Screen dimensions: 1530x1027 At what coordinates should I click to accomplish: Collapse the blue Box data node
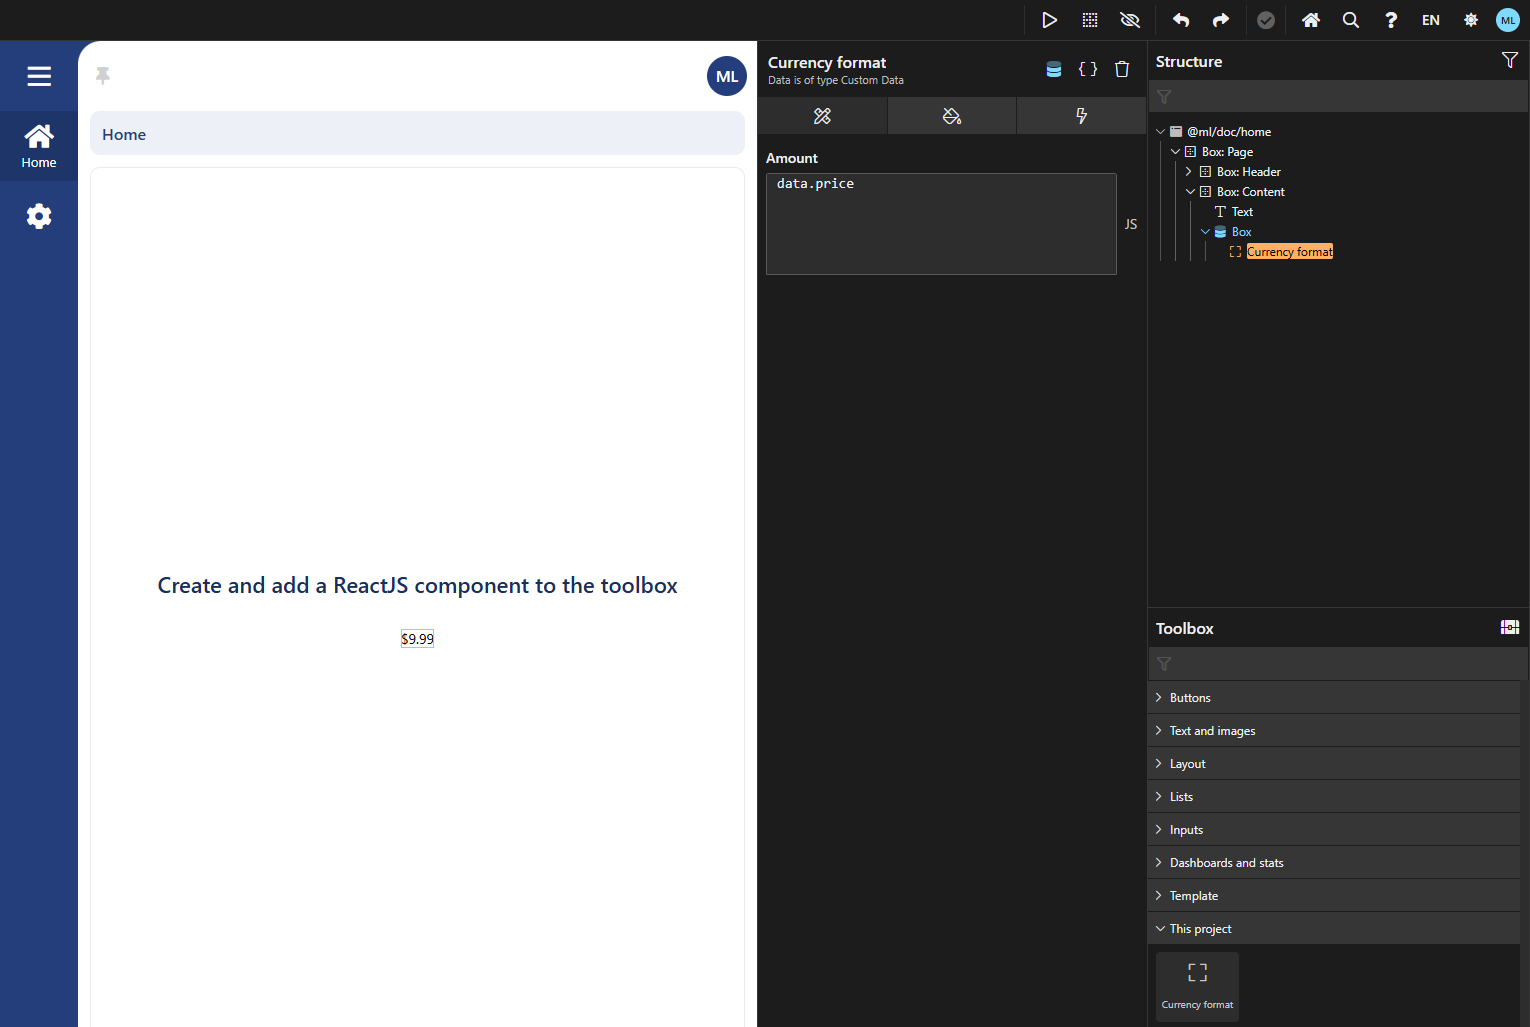pyautogui.click(x=1205, y=231)
